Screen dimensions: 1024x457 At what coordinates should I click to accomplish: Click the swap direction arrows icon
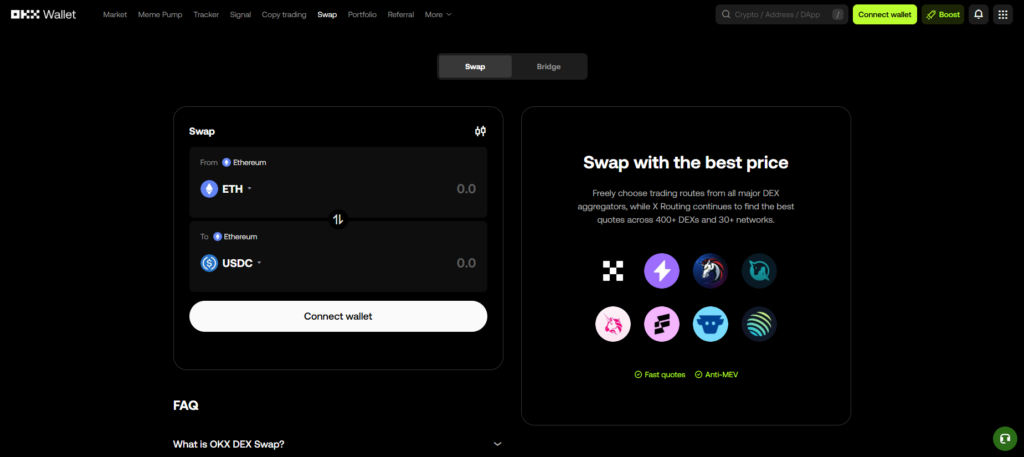338,219
